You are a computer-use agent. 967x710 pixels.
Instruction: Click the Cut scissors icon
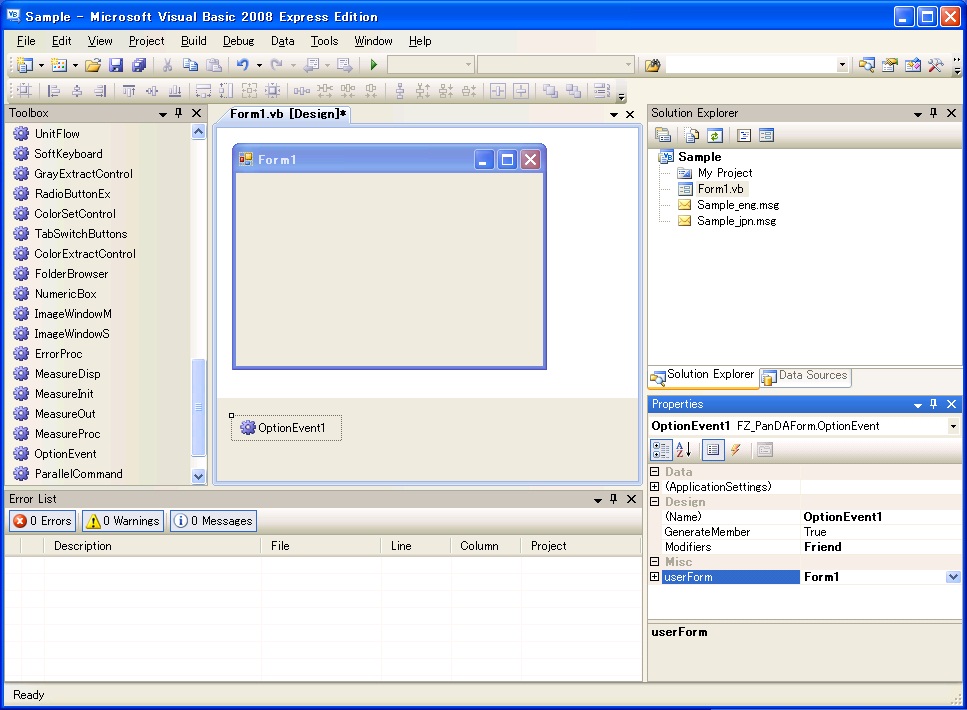167,65
